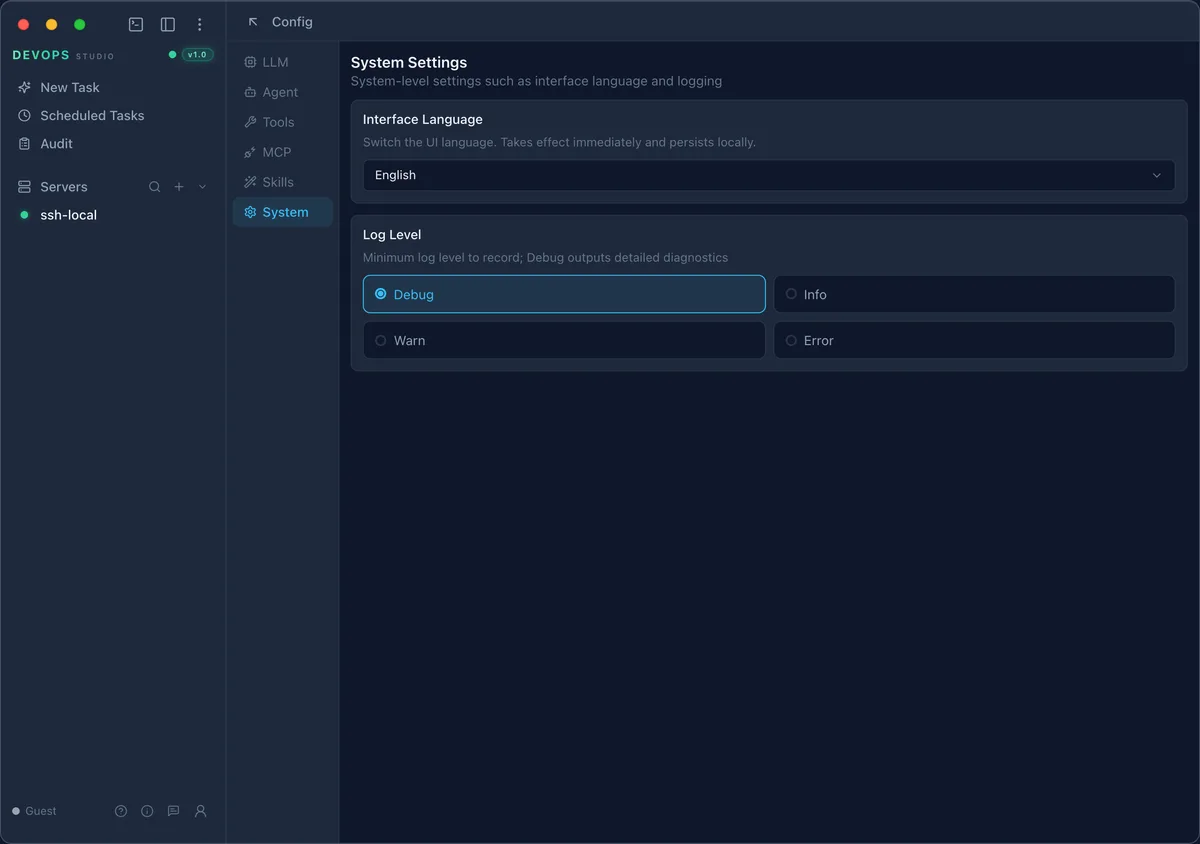Screen dimensions: 1200x844
Task: Open the info circle icon in footer
Action: point(147,811)
